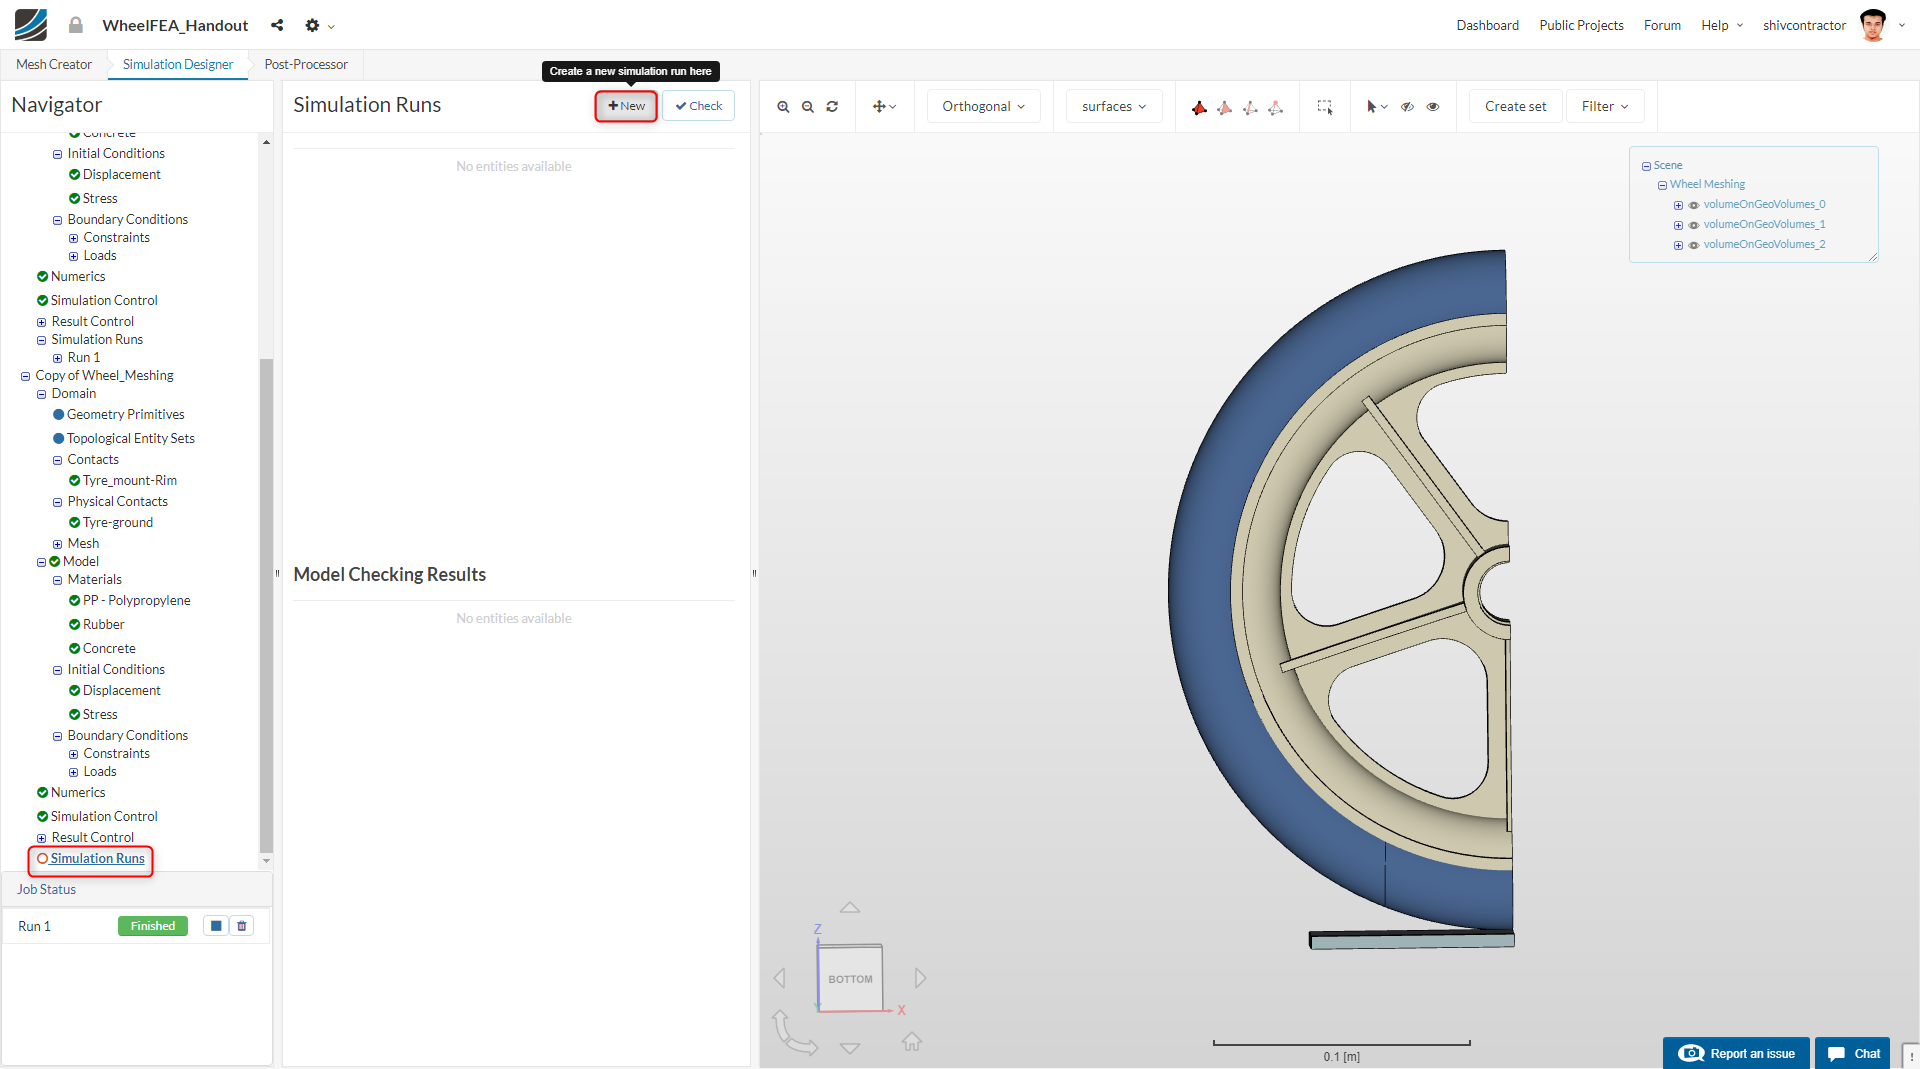Select the solid surface render mode icon
Image resolution: width=1920 pixels, height=1069 pixels.
pos(1199,107)
